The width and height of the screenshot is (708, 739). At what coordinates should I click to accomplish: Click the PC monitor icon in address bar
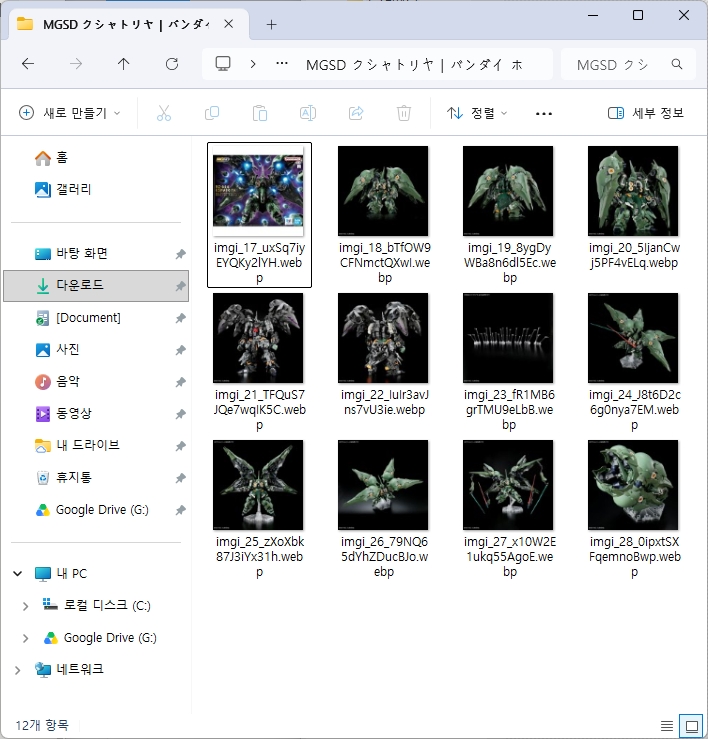[x=223, y=64]
